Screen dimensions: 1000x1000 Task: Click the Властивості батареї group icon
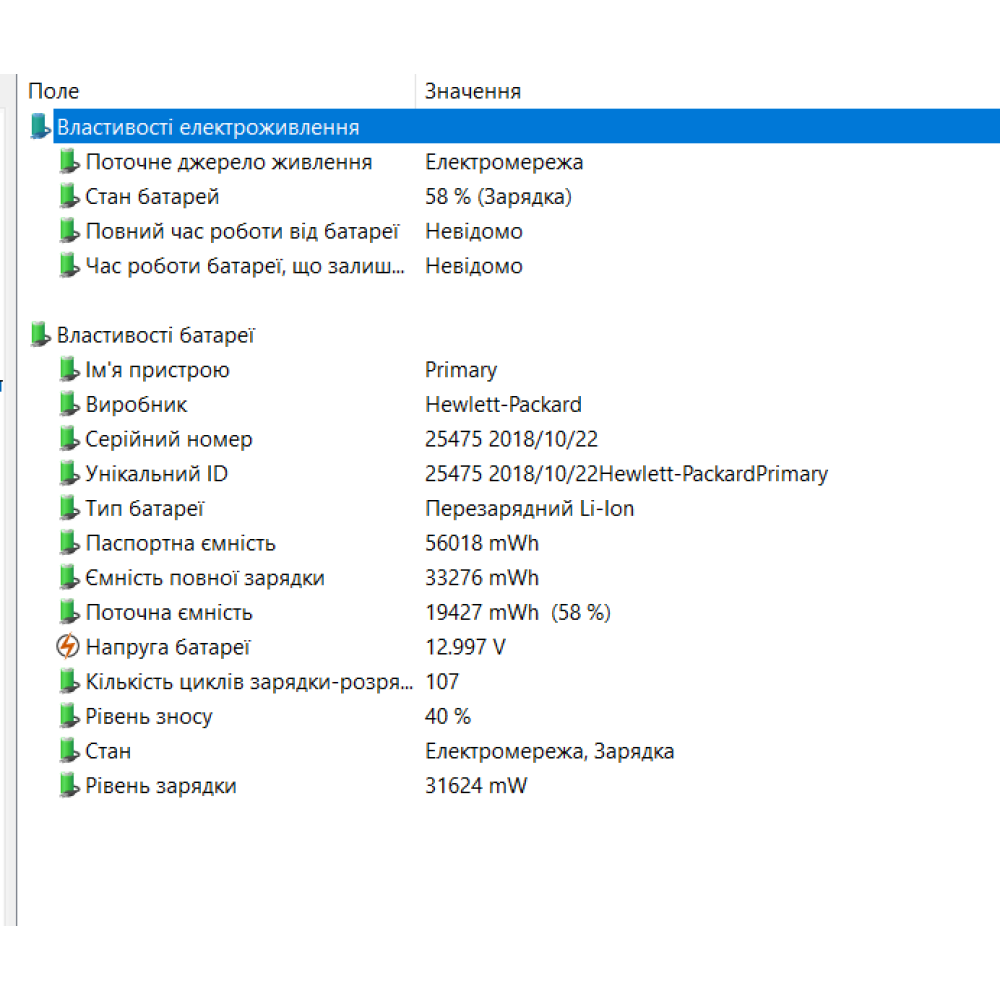(40, 335)
